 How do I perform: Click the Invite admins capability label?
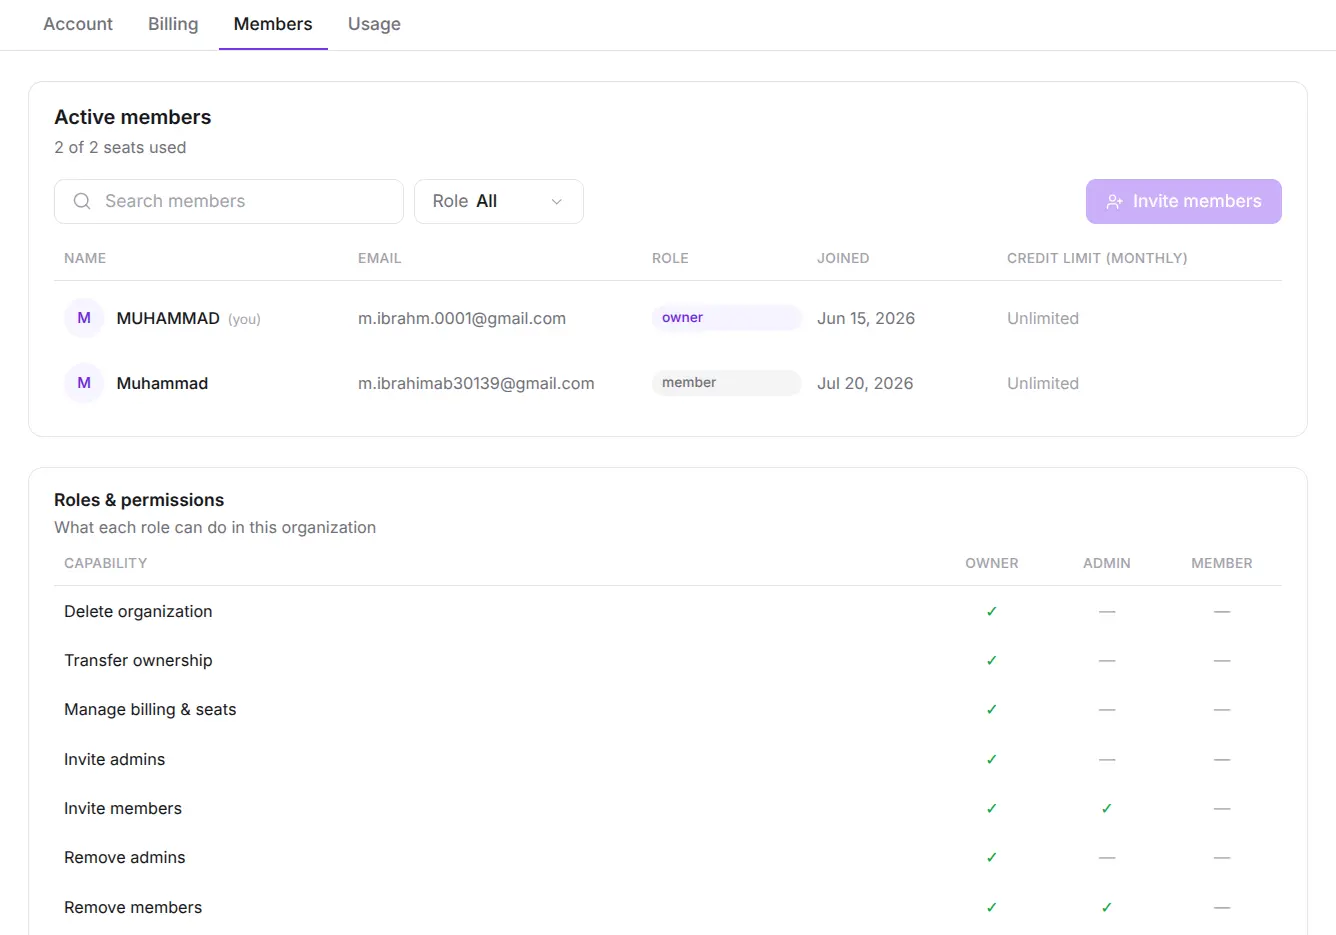(115, 759)
